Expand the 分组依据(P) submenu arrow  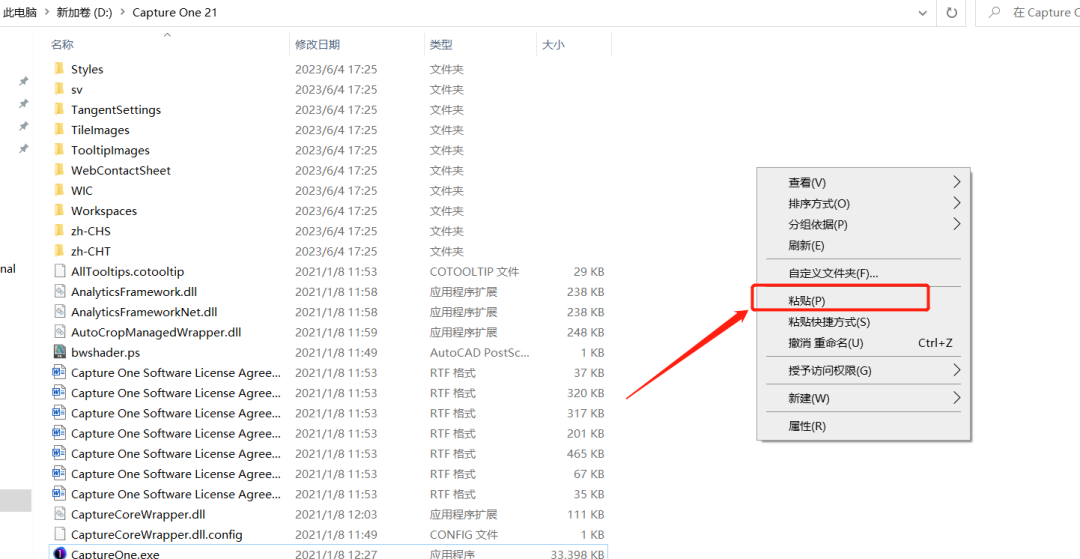pos(957,224)
